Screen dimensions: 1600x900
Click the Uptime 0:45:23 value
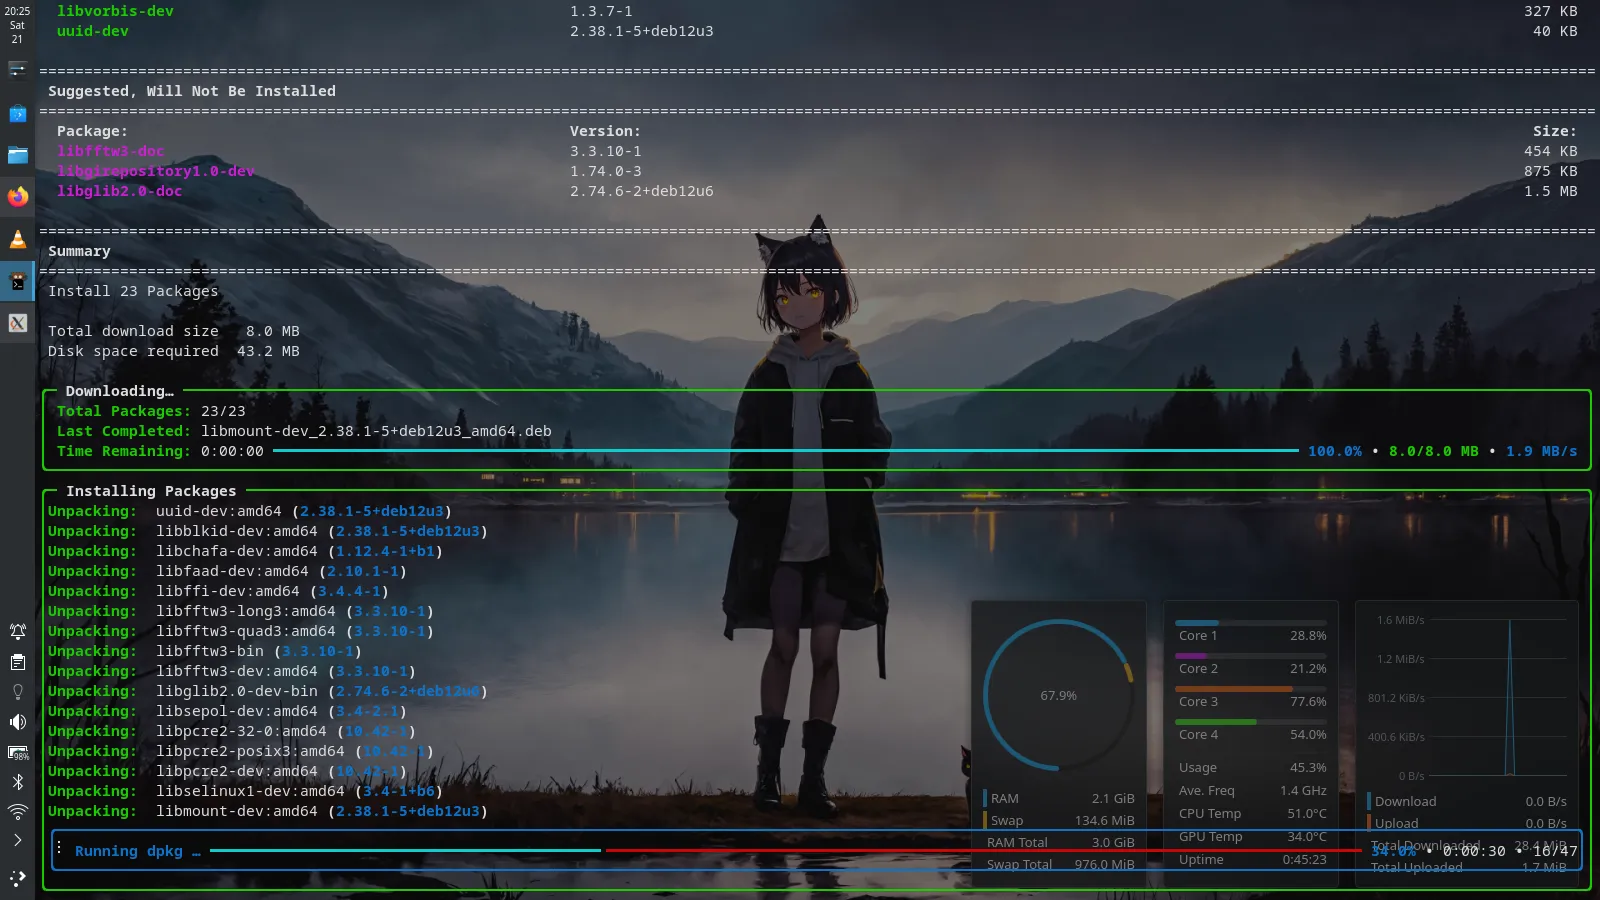[x=1305, y=859]
